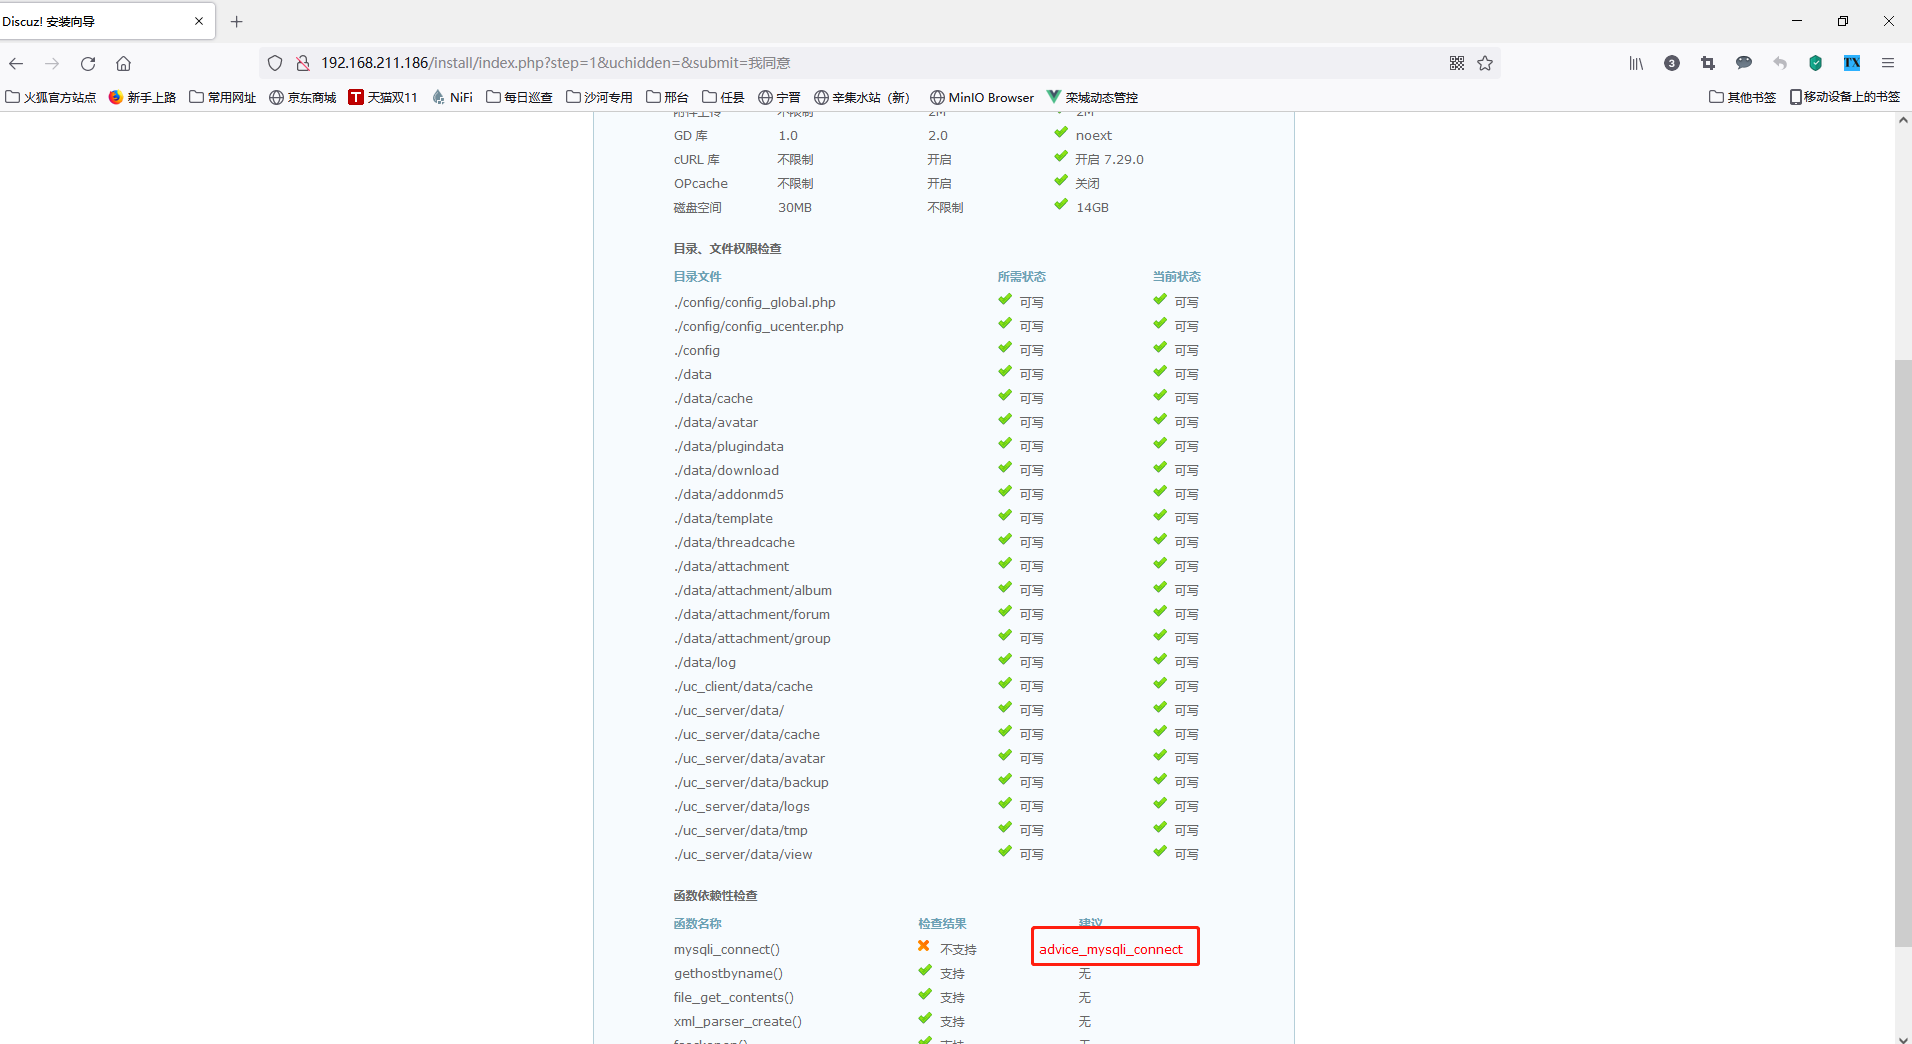Open the Firefox application menu
1912x1044 pixels.
pyautogui.click(x=1888, y=63)
